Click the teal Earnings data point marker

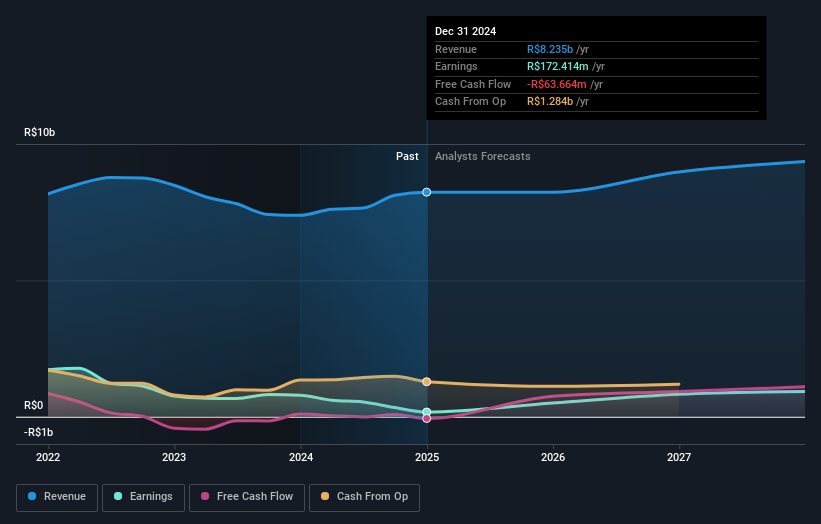(427, 412)
